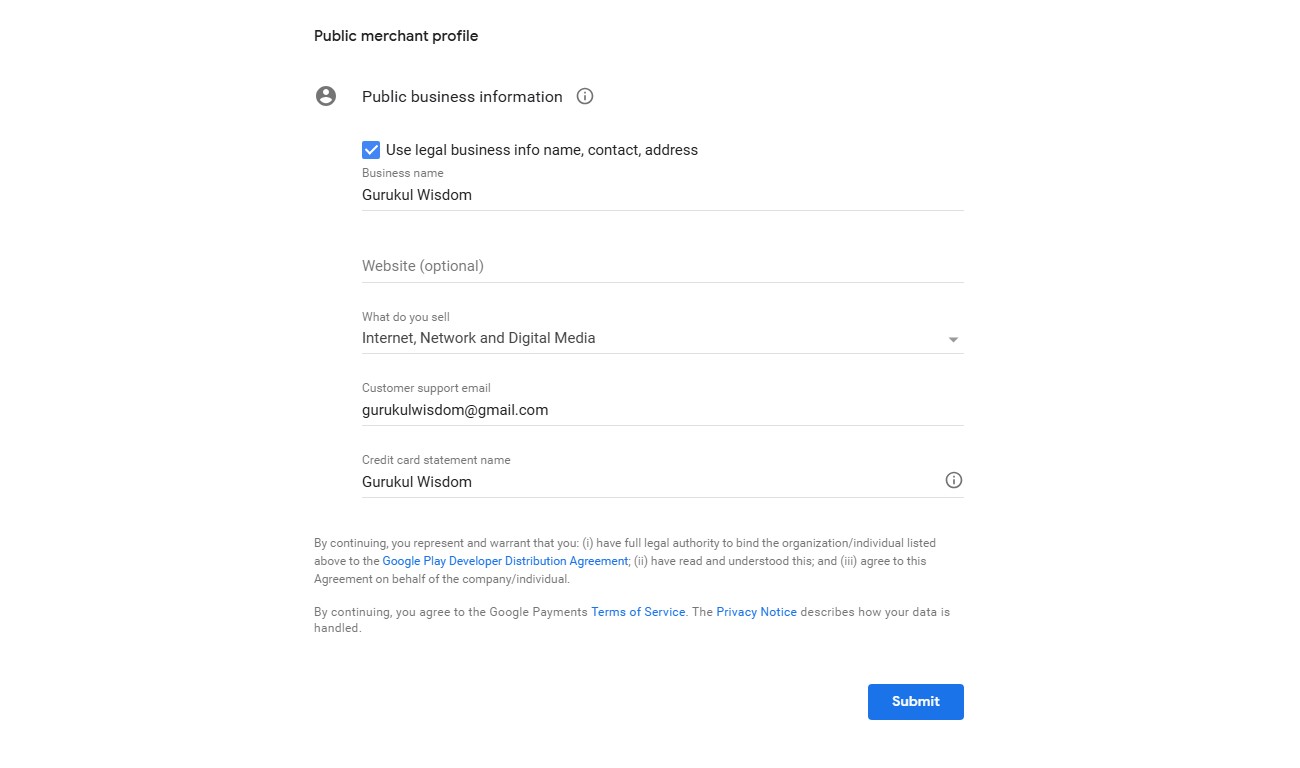The image size is (1300, 768).
Task: Click info icon beside Public business information
Action: [586, 97]
